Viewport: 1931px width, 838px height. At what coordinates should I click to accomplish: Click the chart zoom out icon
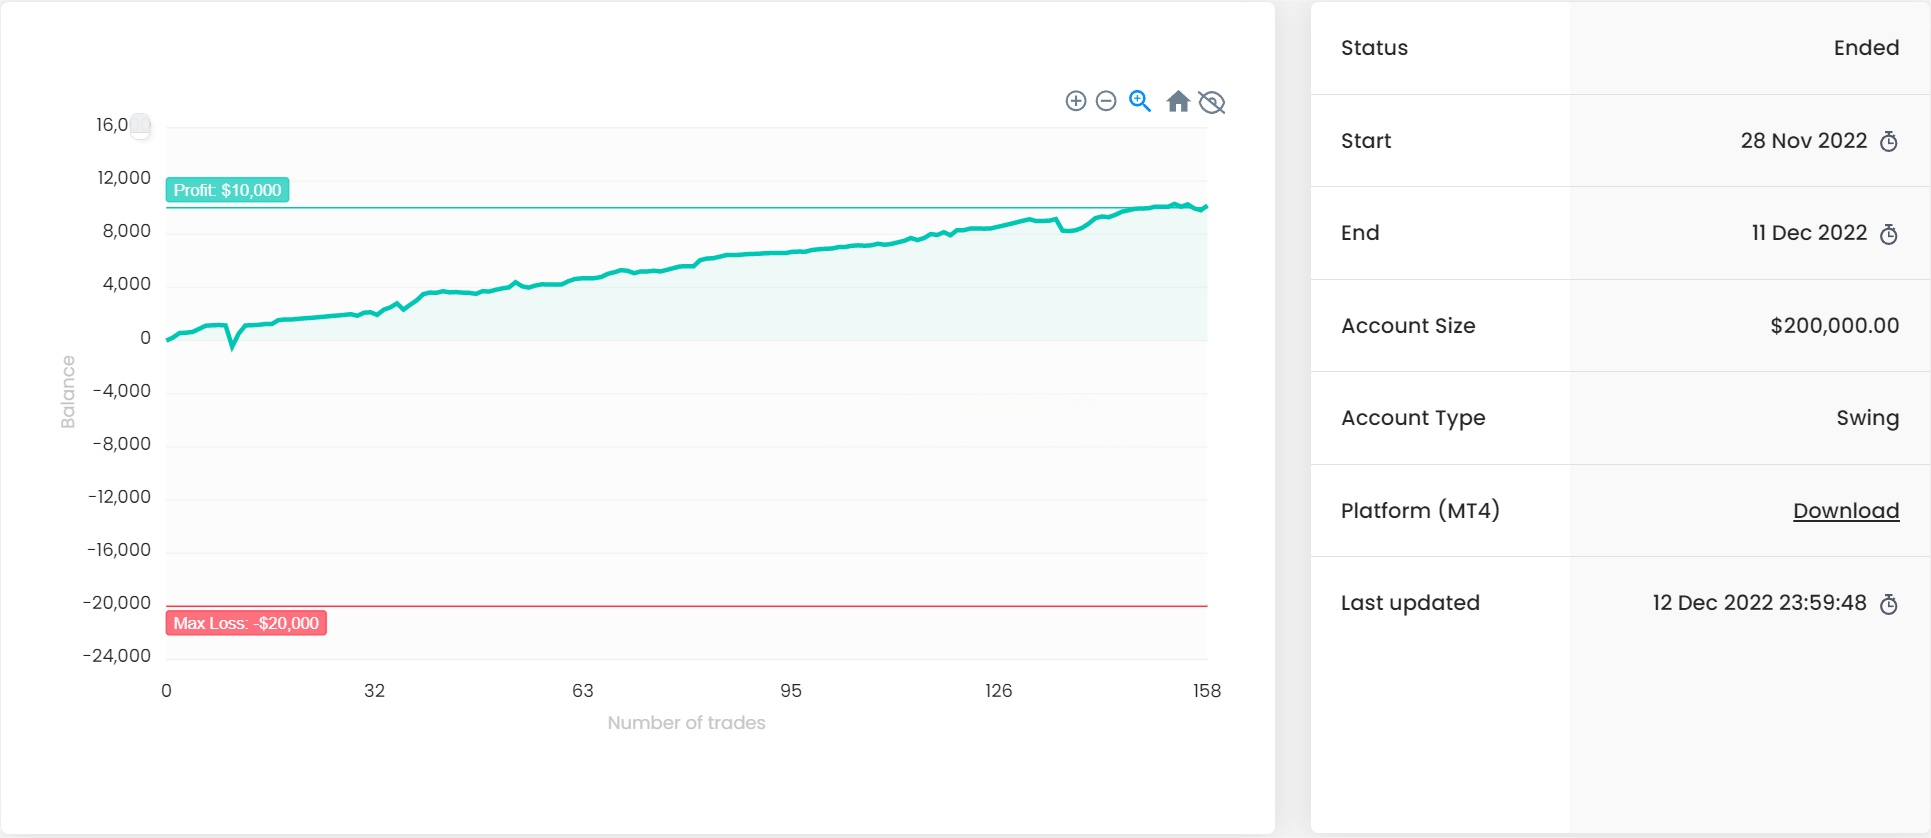pos(1106,101)
